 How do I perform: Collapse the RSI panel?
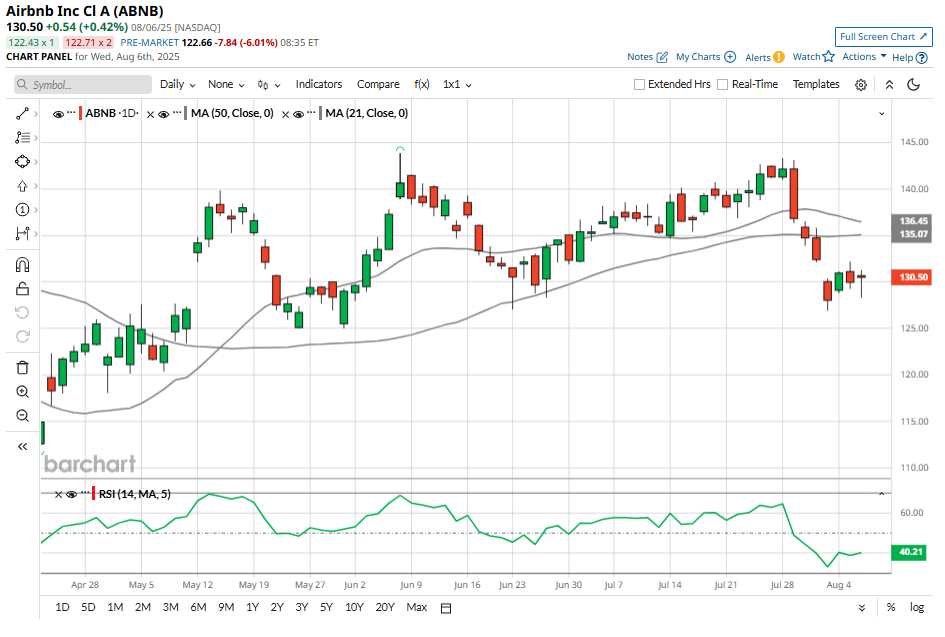881,494
